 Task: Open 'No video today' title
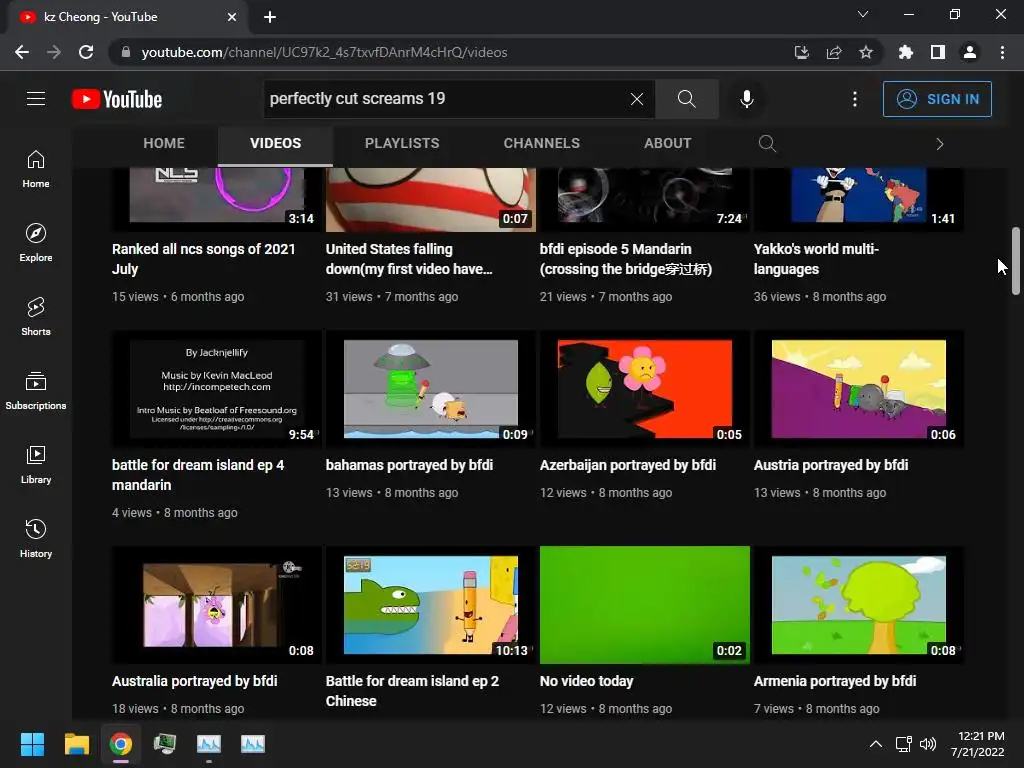pyautogui.click(x=586, y=681)
